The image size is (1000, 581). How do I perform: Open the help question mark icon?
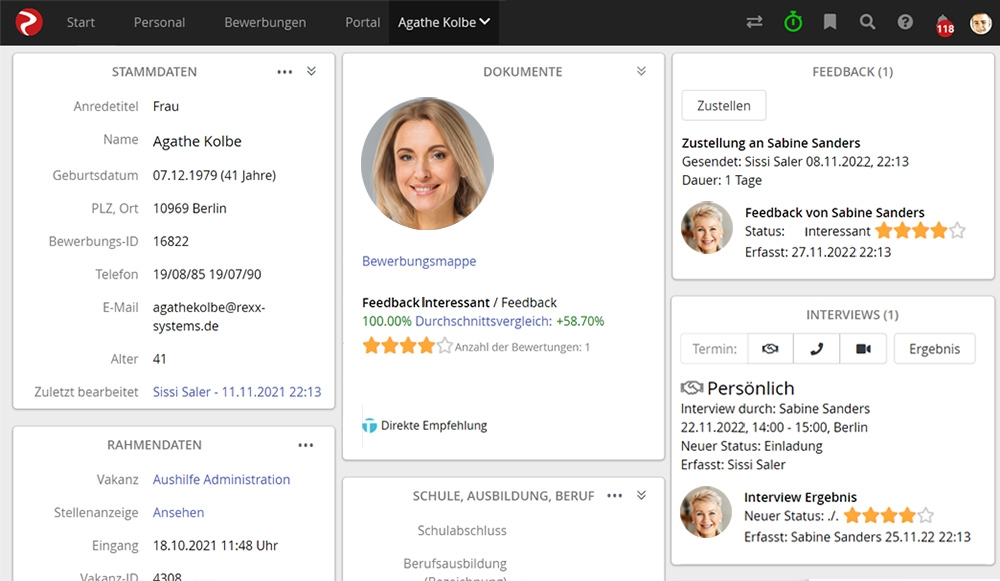(905, 22)
